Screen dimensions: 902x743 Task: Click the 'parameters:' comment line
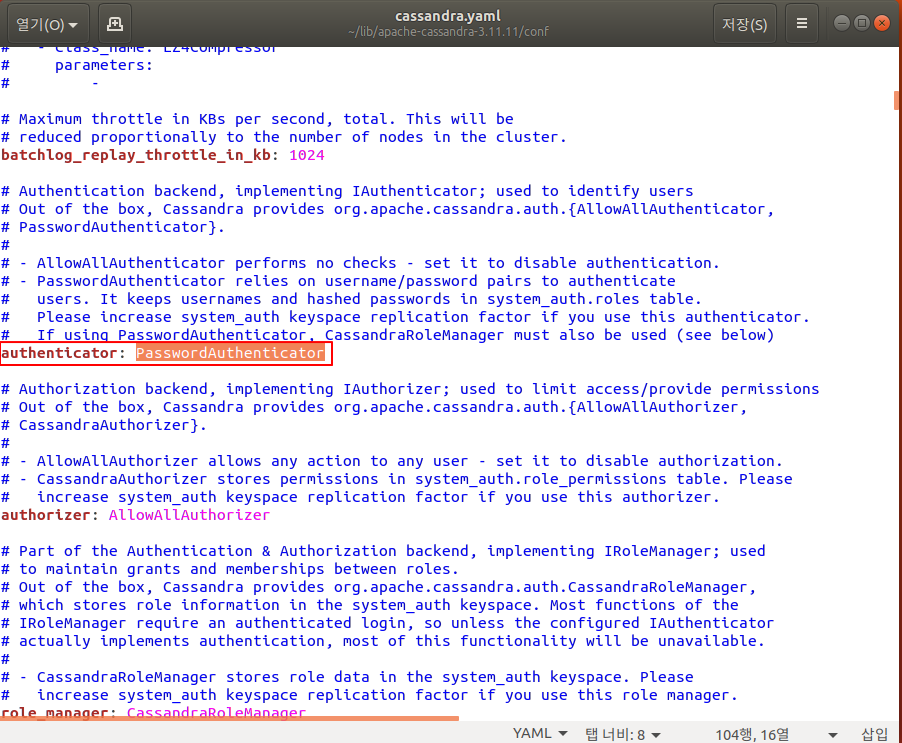pos(77,65)
